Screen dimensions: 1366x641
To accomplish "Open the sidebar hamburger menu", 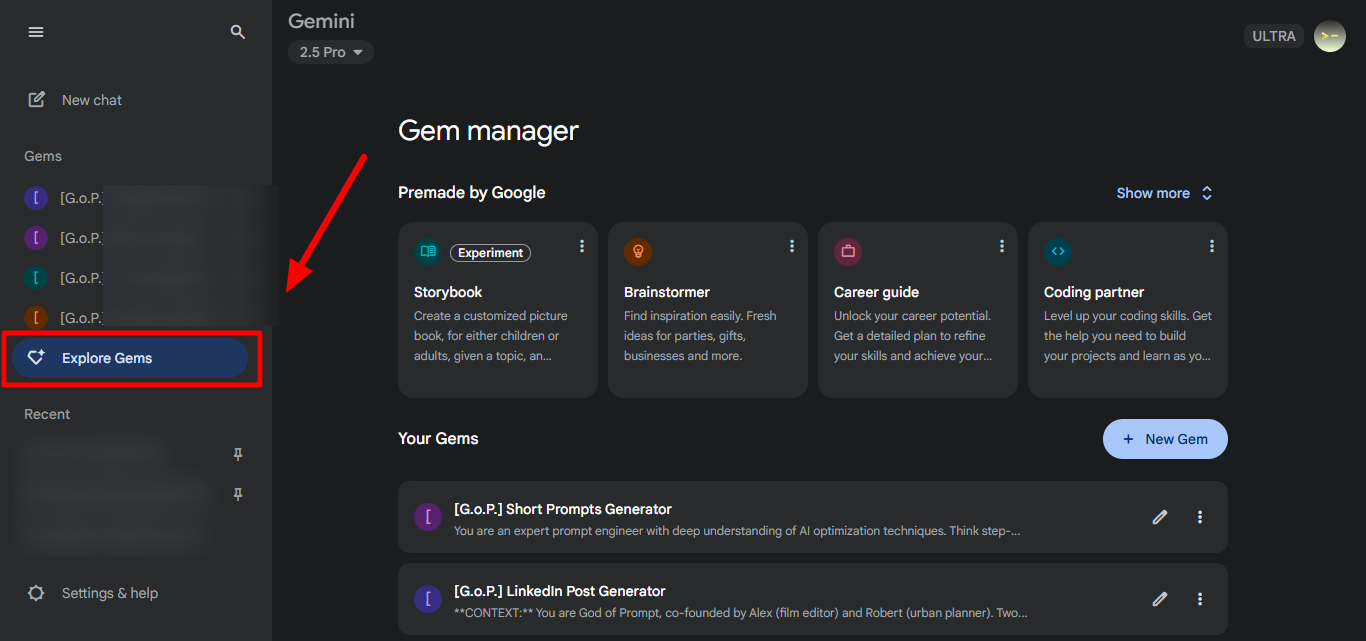I will [x=36, y=31].
